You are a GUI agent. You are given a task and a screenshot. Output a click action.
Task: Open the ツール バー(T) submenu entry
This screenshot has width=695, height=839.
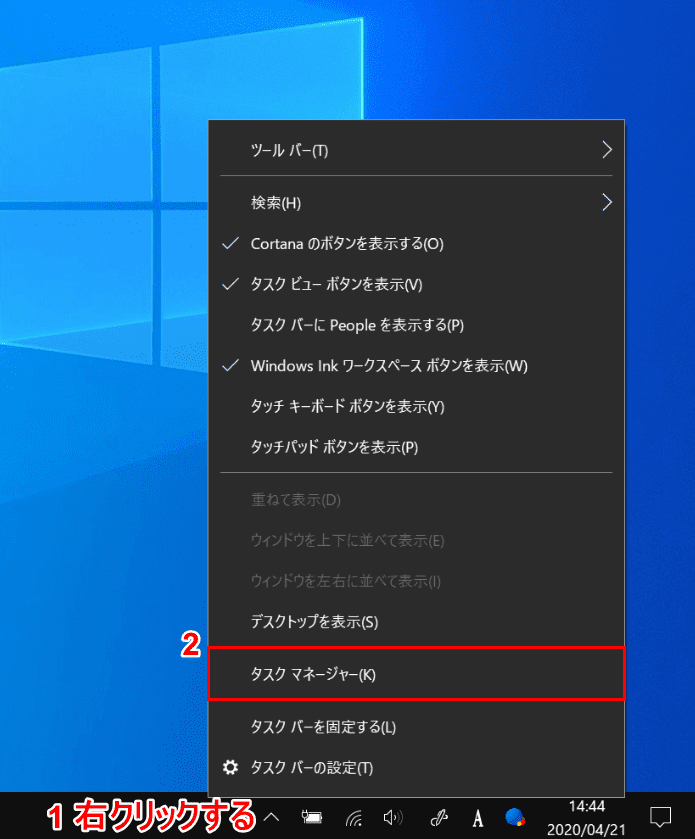click(x=416, y=150)
